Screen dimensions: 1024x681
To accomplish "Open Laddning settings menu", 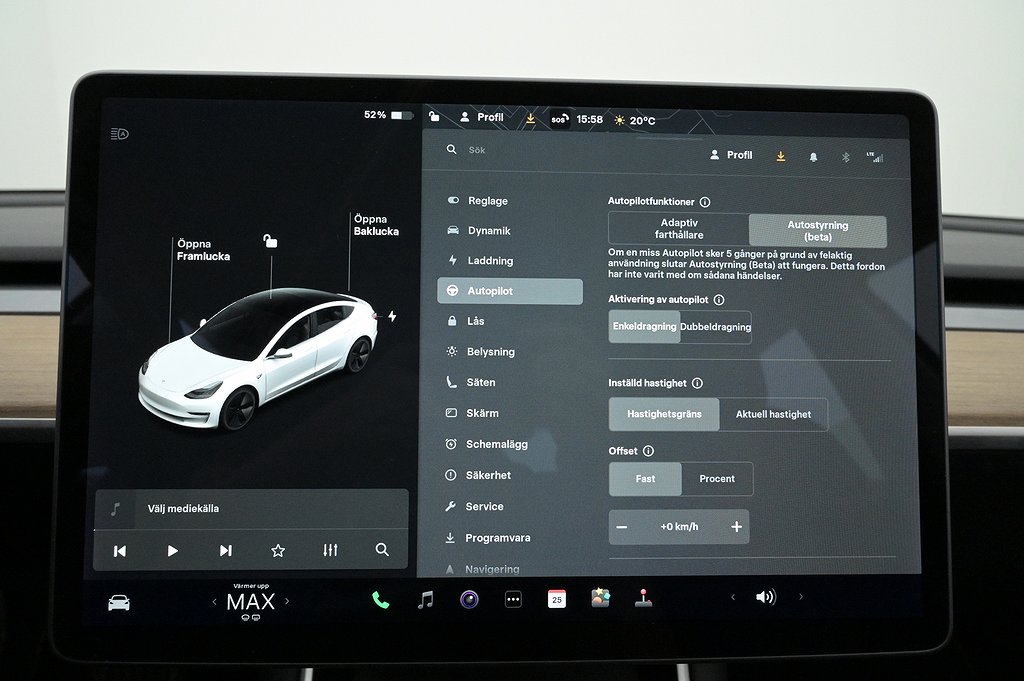I will [x=490, y=261].
